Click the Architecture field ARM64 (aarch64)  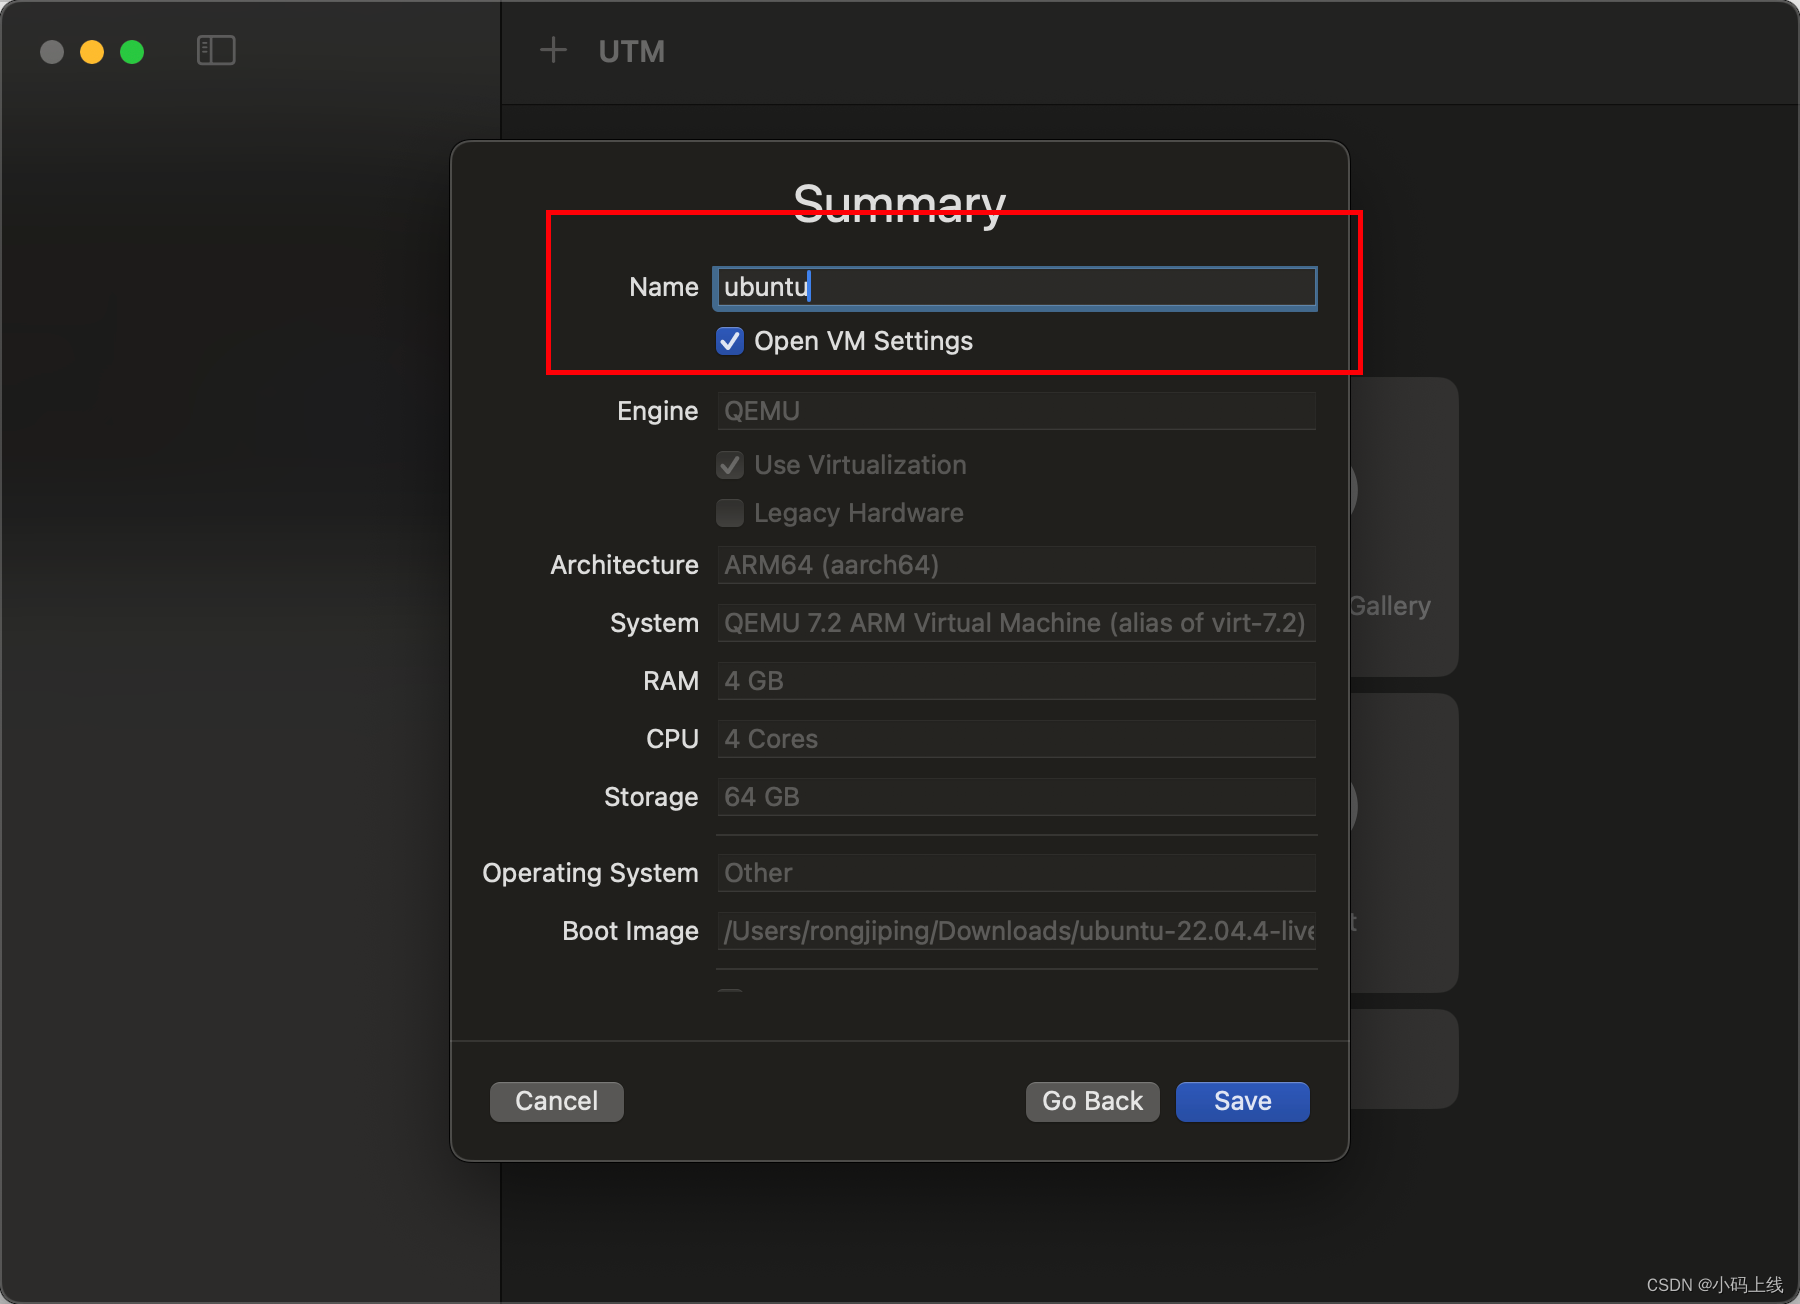pyautogui.click(x=1016, y=565)
